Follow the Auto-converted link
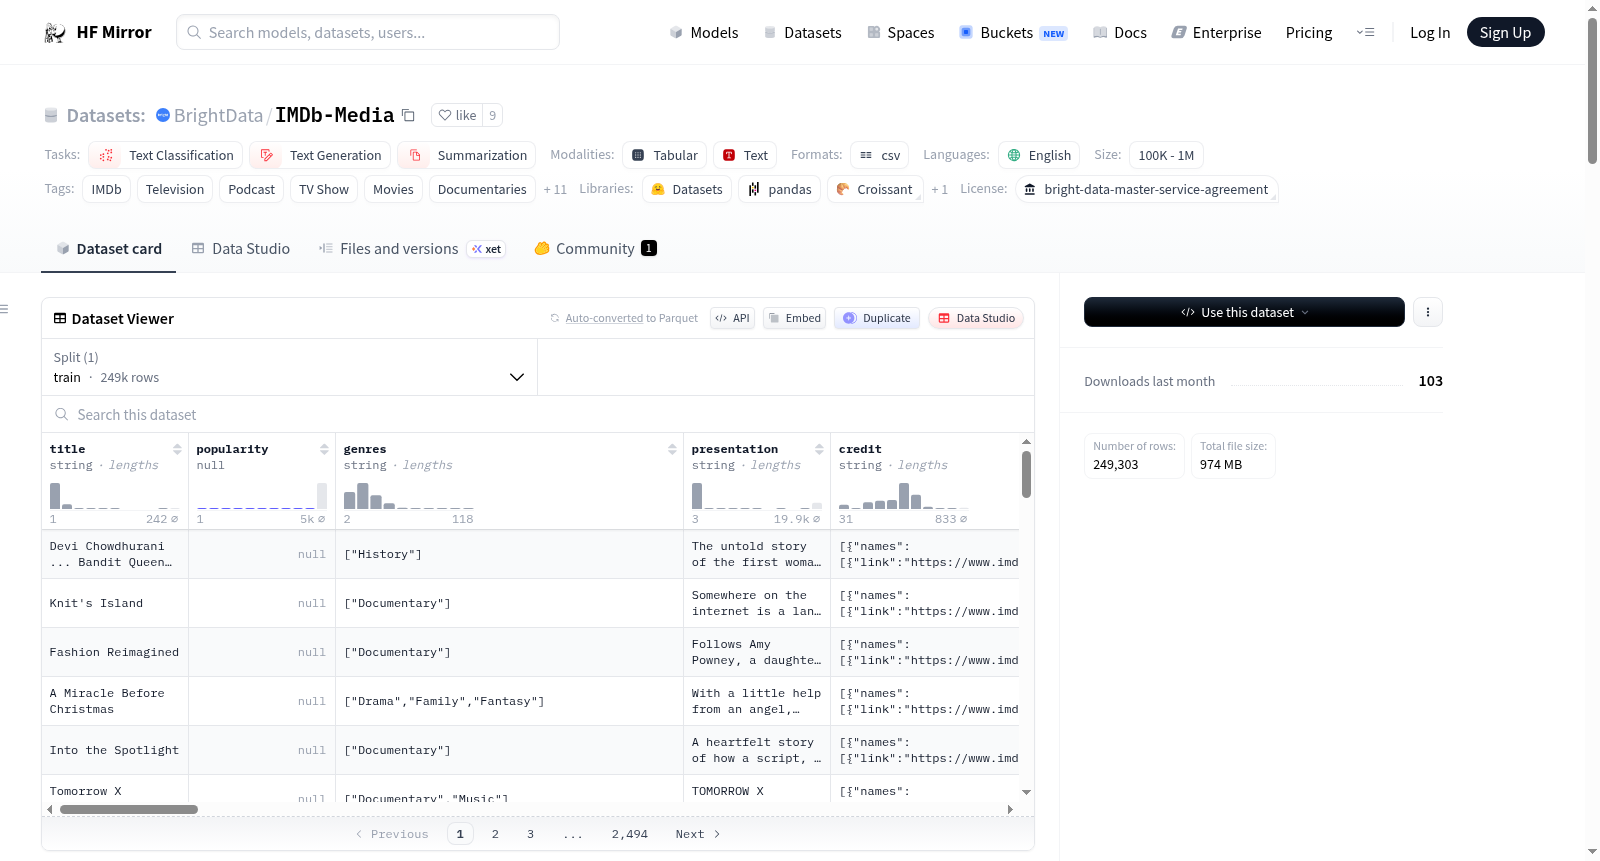 [x=604, y=318]
